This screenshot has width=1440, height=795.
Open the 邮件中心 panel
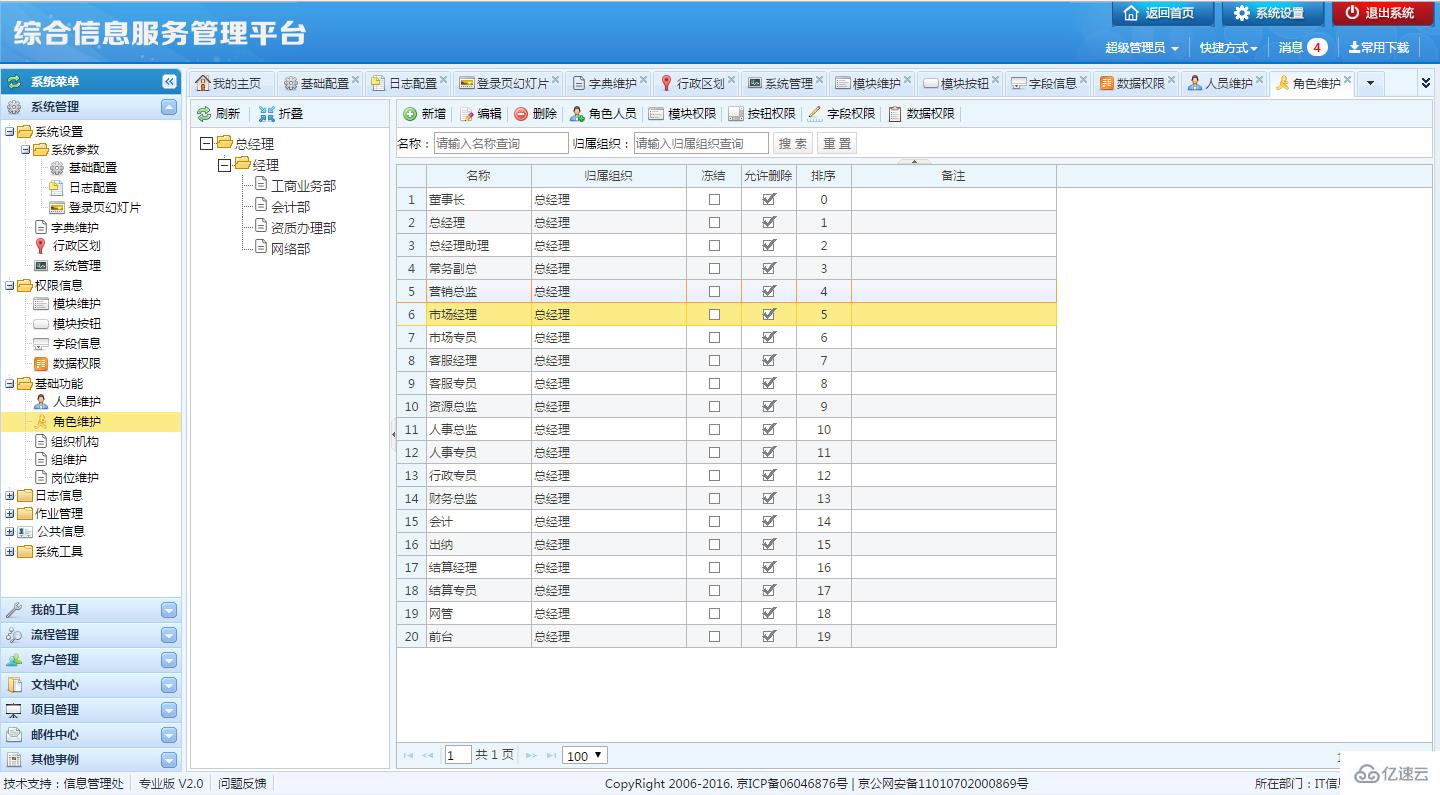pyautogui.click(x=91, y=735)
